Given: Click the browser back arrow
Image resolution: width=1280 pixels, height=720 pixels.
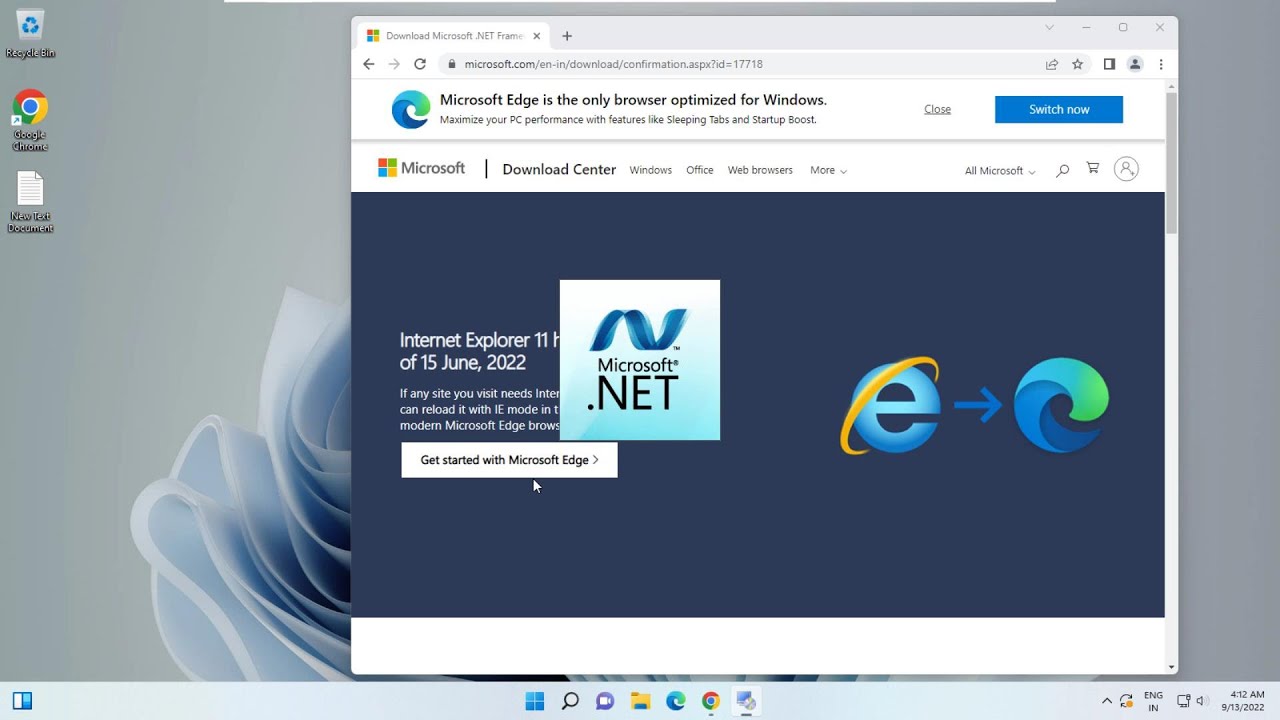Looking at the screenshot, I should point(368,64).
